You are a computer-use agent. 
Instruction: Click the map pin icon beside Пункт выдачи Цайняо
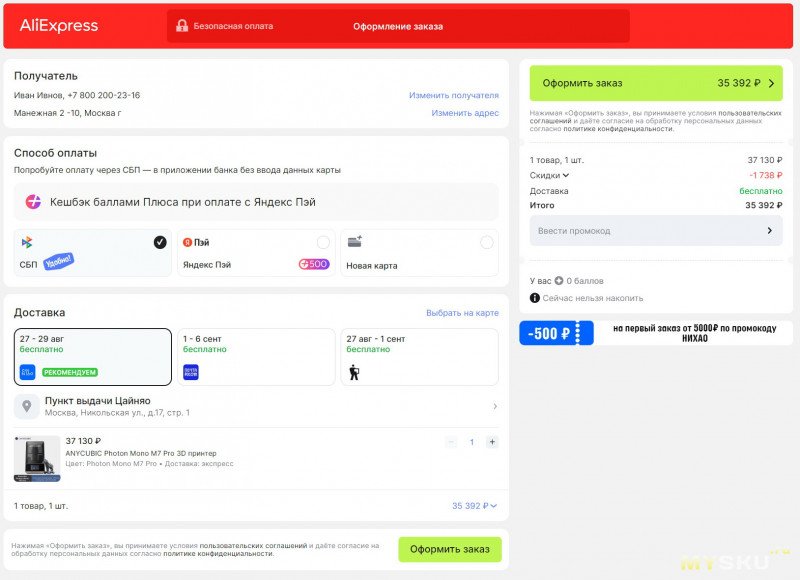(27, 407)
